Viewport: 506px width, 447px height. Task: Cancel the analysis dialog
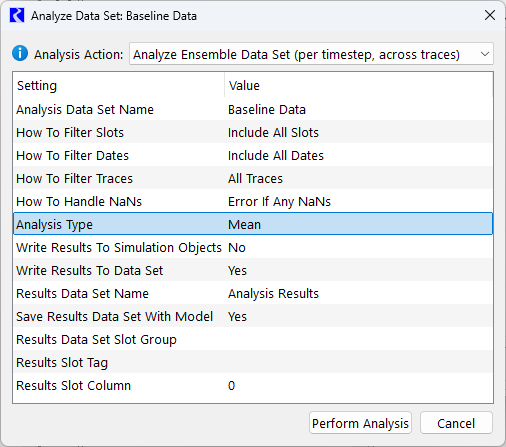pos(456,423)
